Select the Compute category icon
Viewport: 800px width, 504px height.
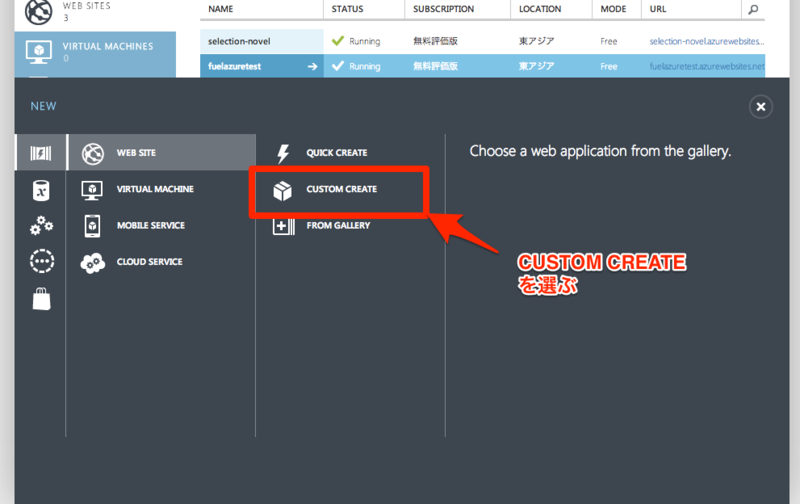pos(41,153)
